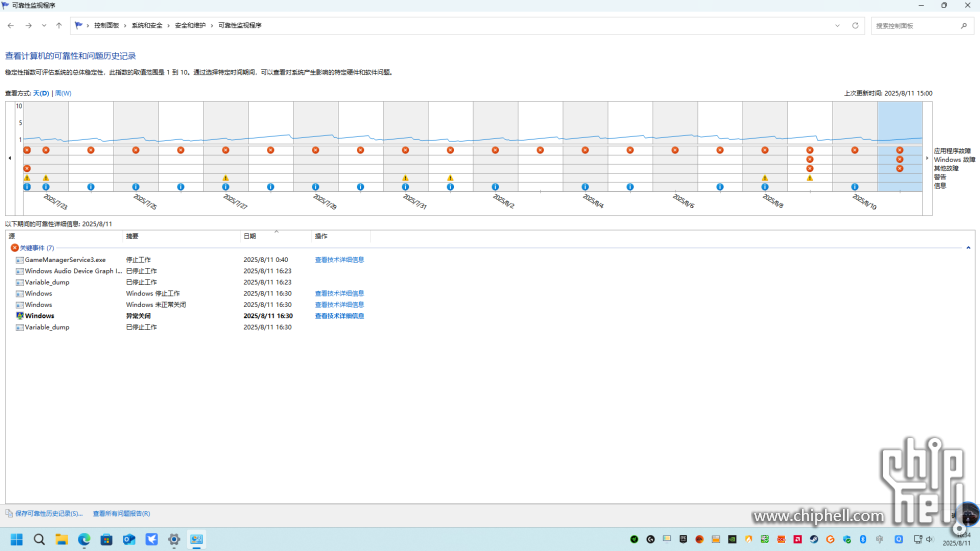980x551 pixels.
Task: Open technical details link for Windows 停止工作 row
Action: click(x=339, y=294)
